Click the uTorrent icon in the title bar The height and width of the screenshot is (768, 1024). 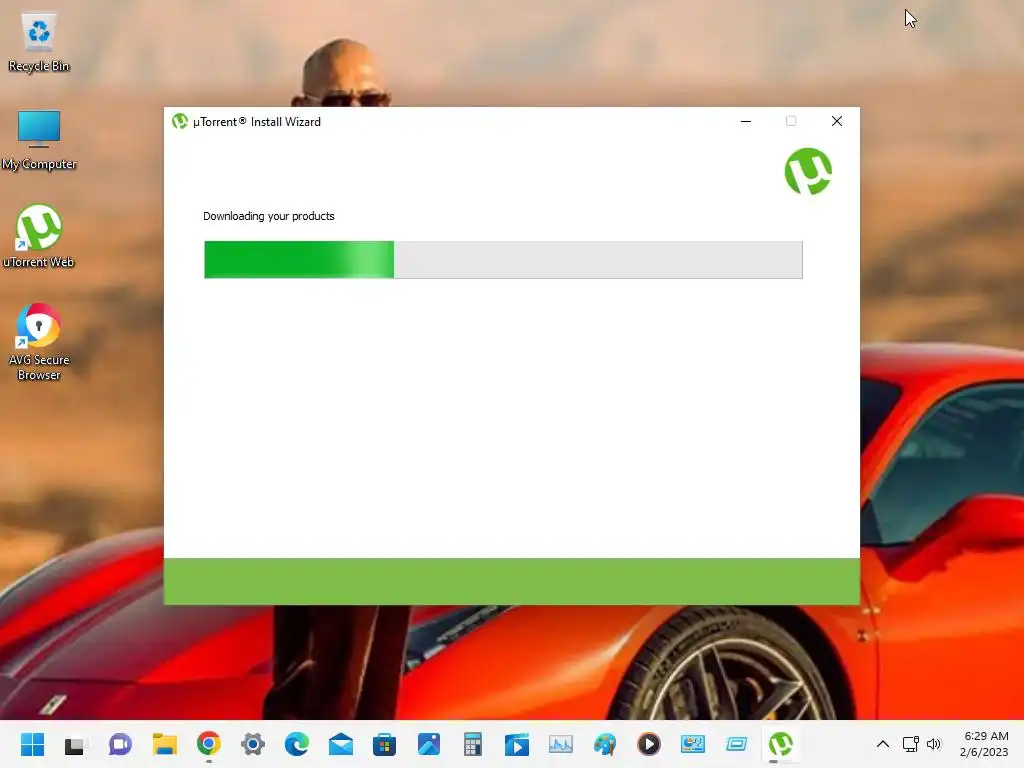tap(180, 121)
